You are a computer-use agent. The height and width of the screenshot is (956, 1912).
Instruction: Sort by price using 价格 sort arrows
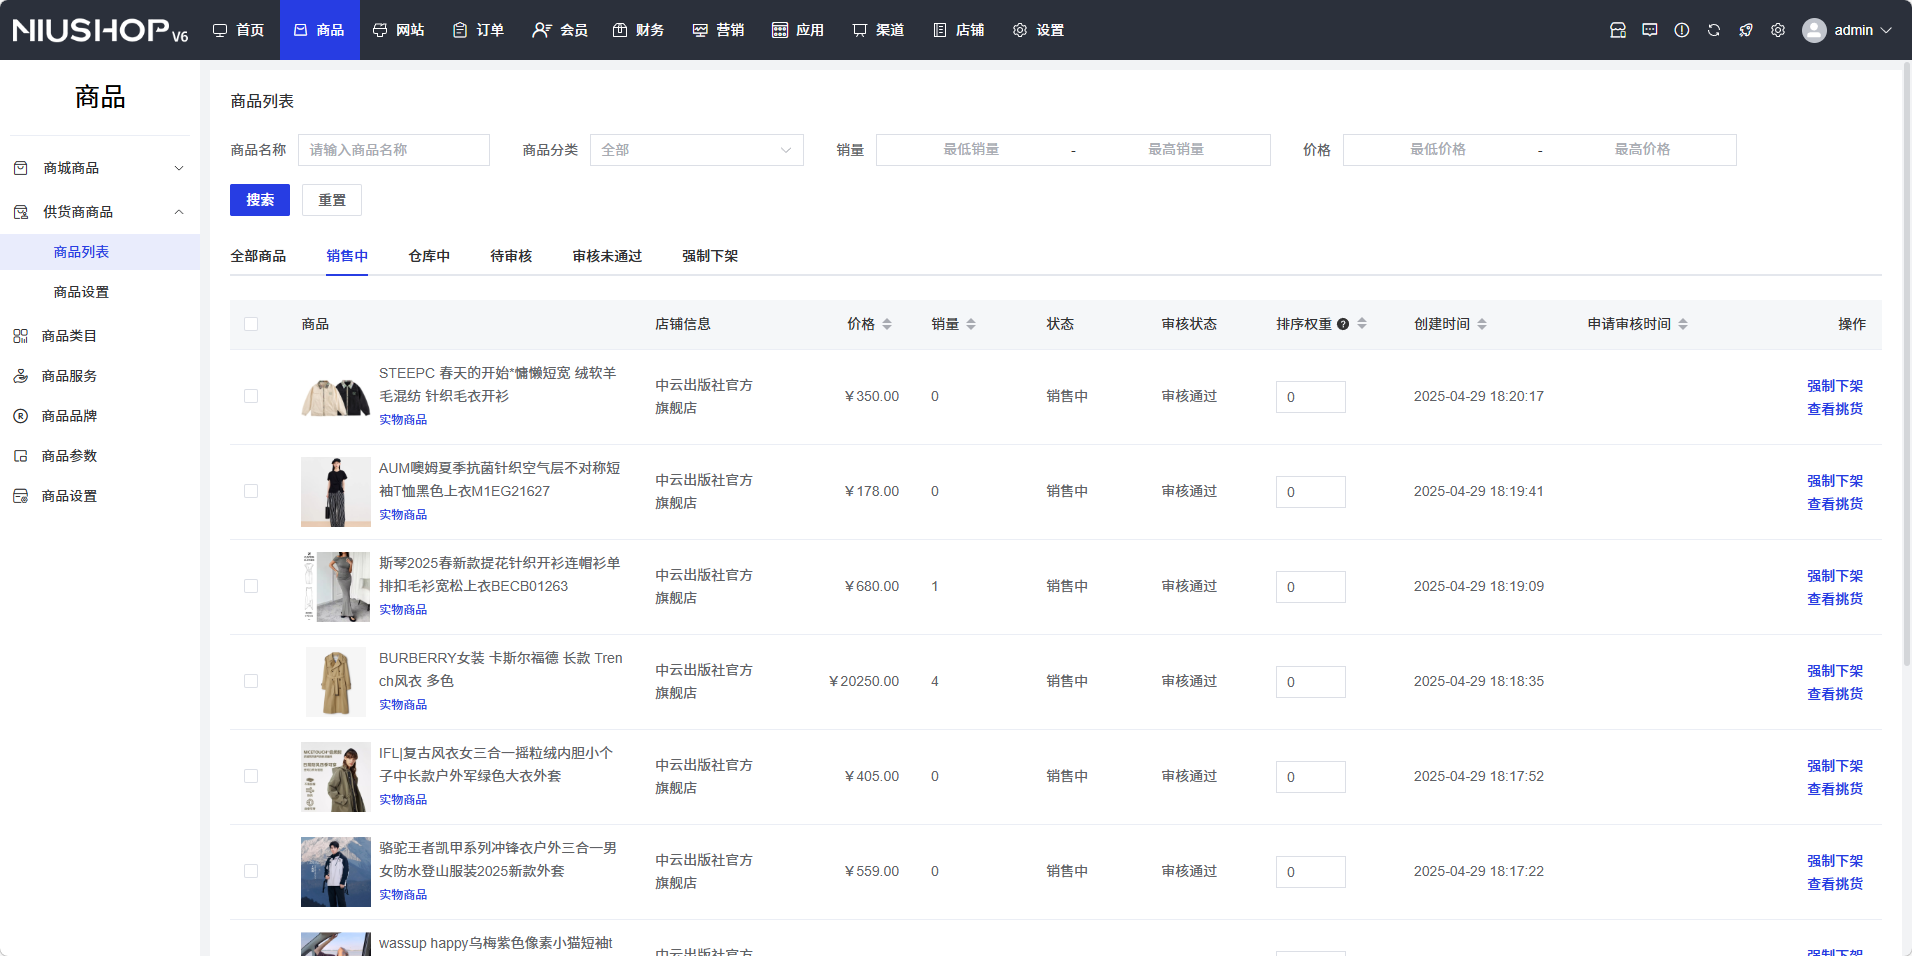click(887, 324)
